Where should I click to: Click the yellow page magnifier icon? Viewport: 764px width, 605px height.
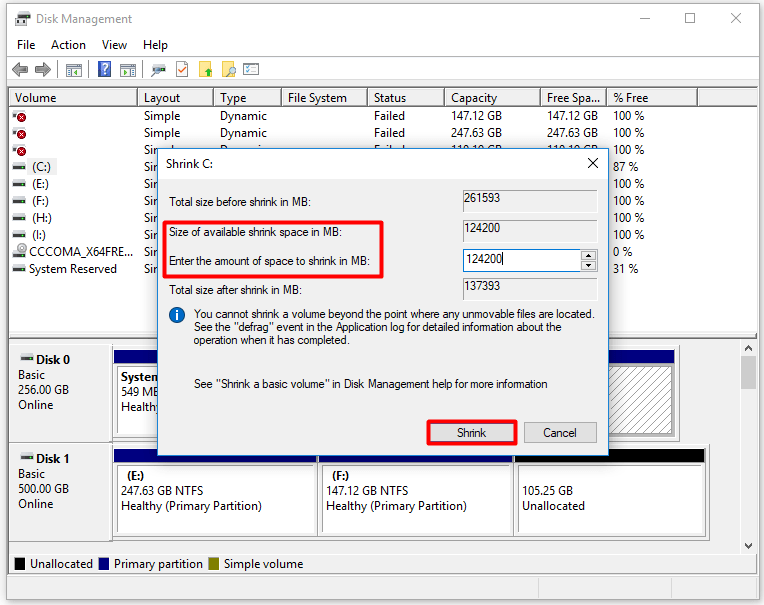coord(229,69)
